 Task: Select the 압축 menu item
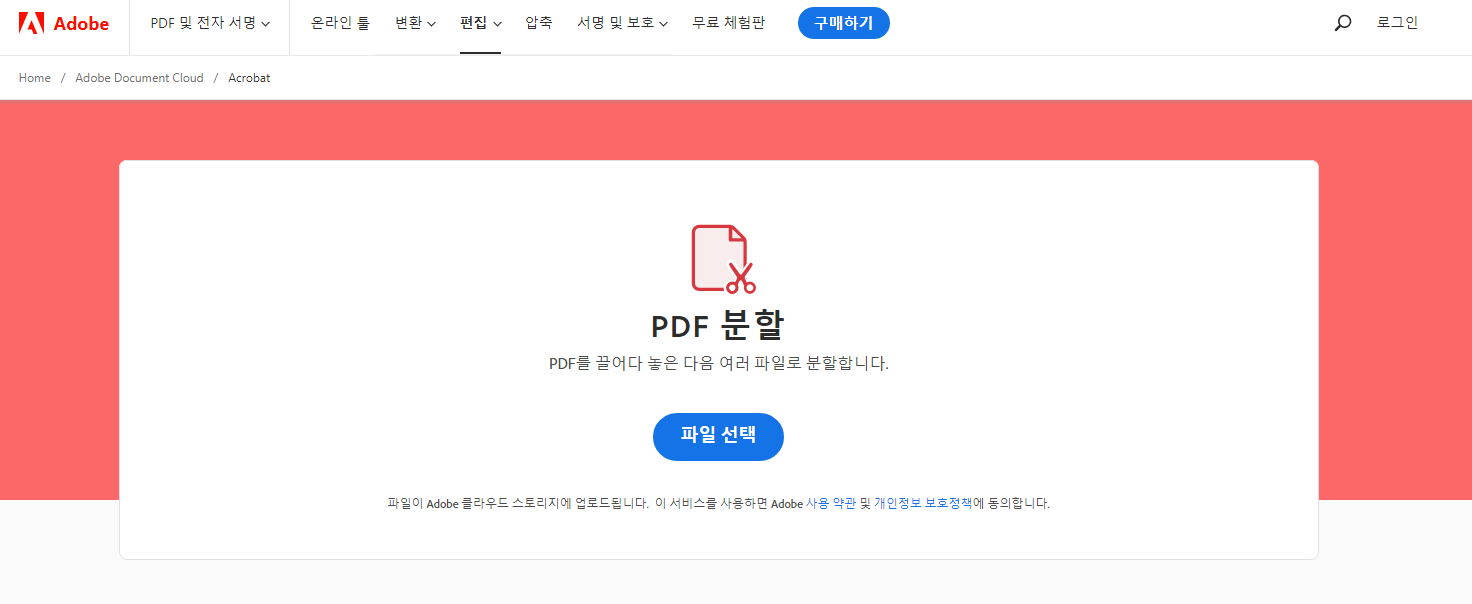tap(538, 22)
